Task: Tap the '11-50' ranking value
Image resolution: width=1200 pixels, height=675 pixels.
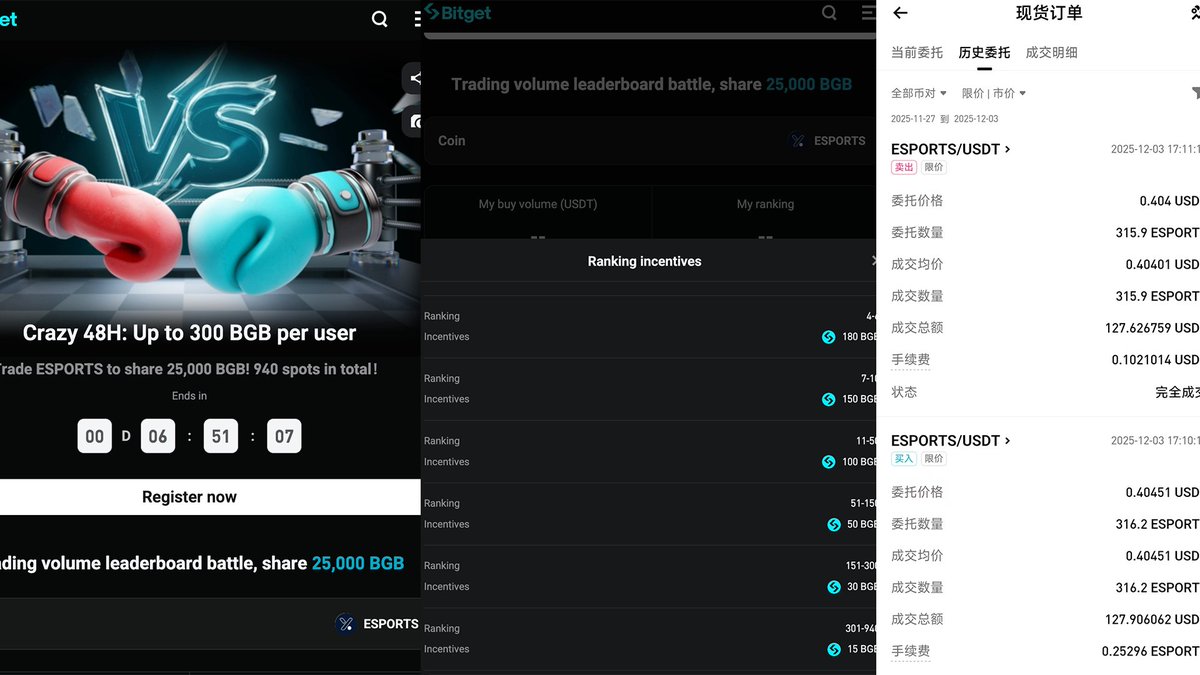Action: (x=865, y=441)
